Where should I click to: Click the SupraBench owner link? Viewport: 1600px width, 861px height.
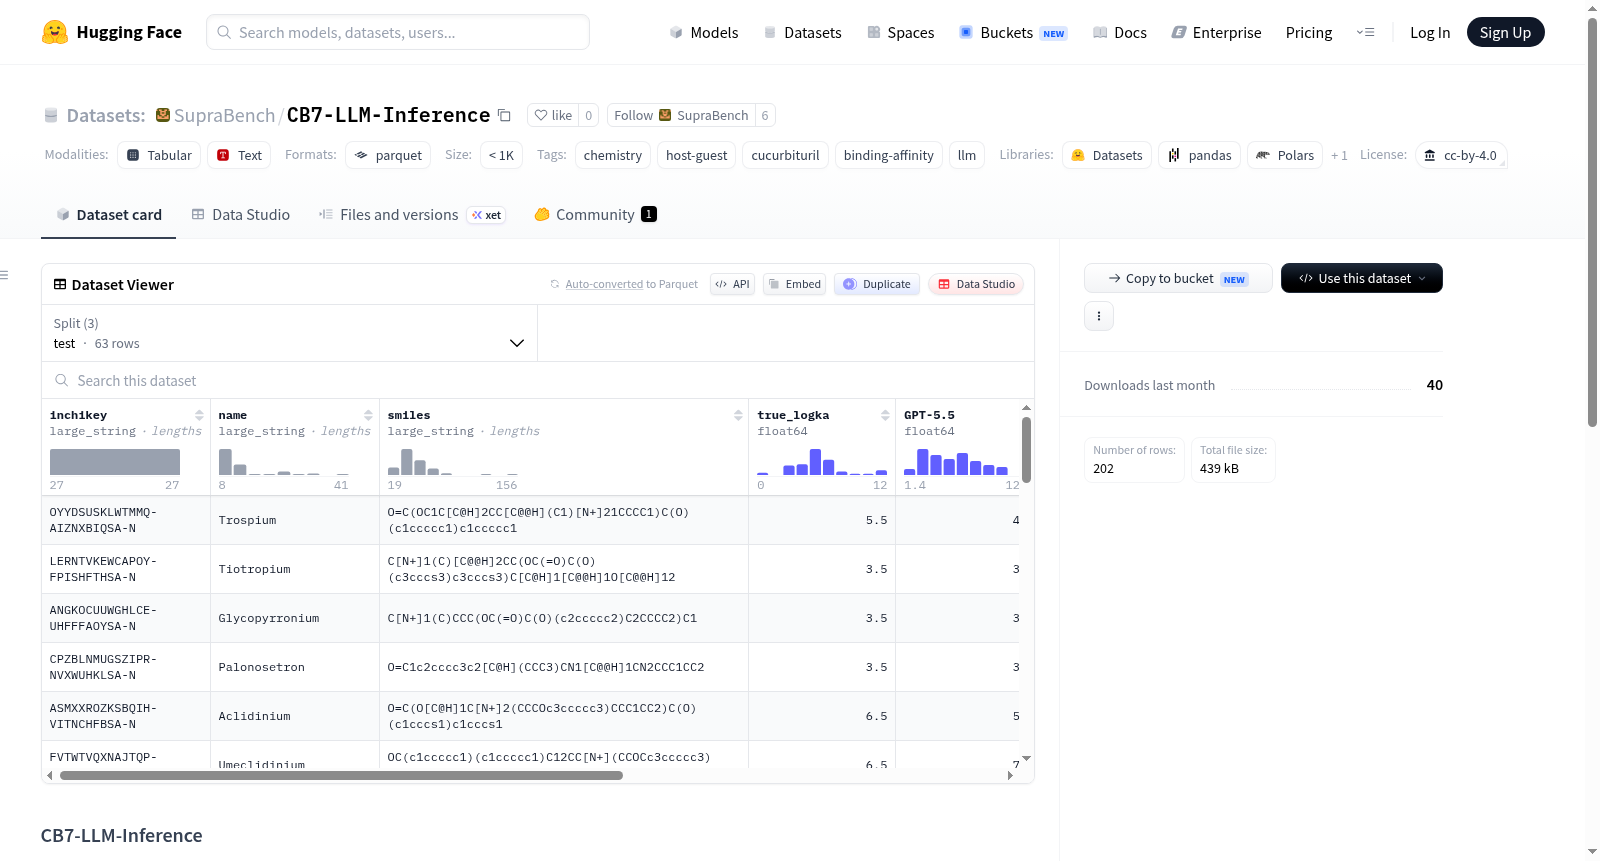click(224, 115)
